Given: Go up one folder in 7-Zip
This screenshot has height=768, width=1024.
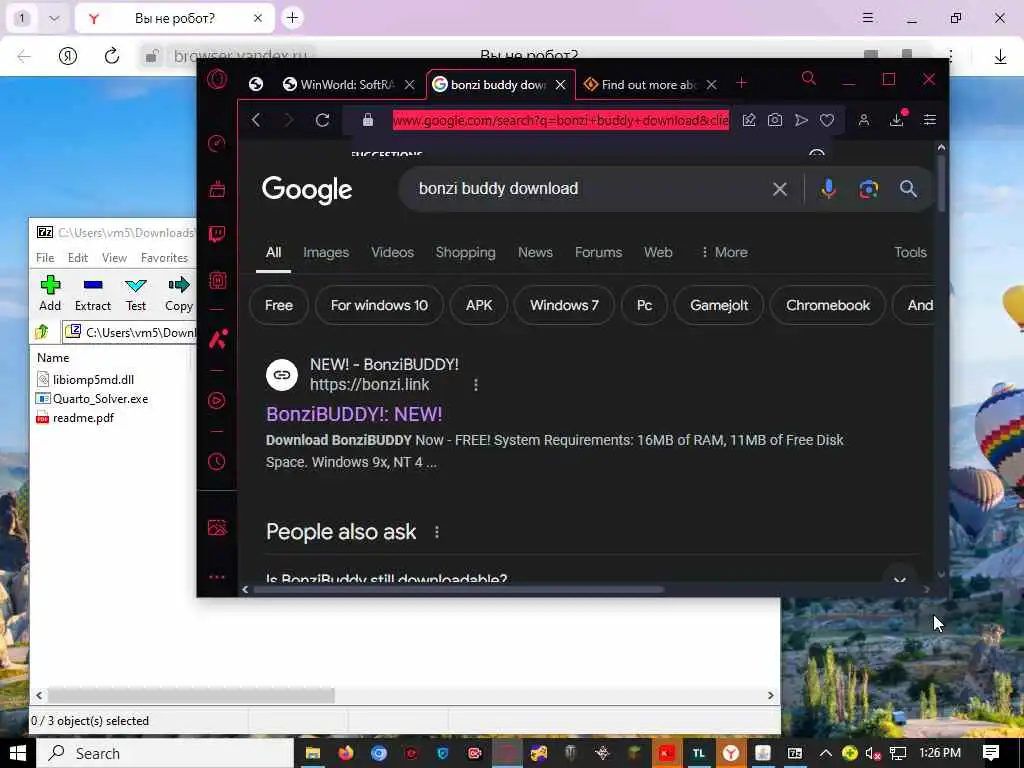Looking at the screenshot, I should 42,332.
